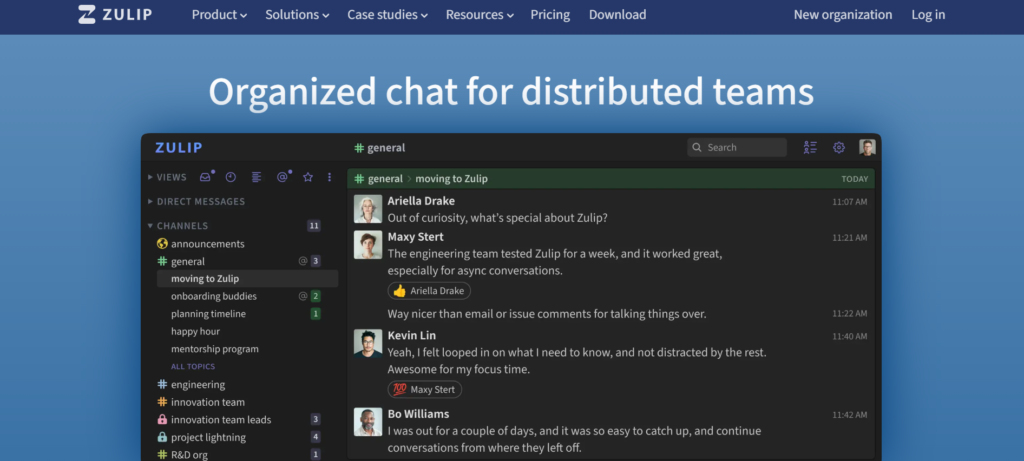Click the thumbs-up reaction from Ariella Drake
This screenshot has width=1024, height=461.
(x=429, y=291)
